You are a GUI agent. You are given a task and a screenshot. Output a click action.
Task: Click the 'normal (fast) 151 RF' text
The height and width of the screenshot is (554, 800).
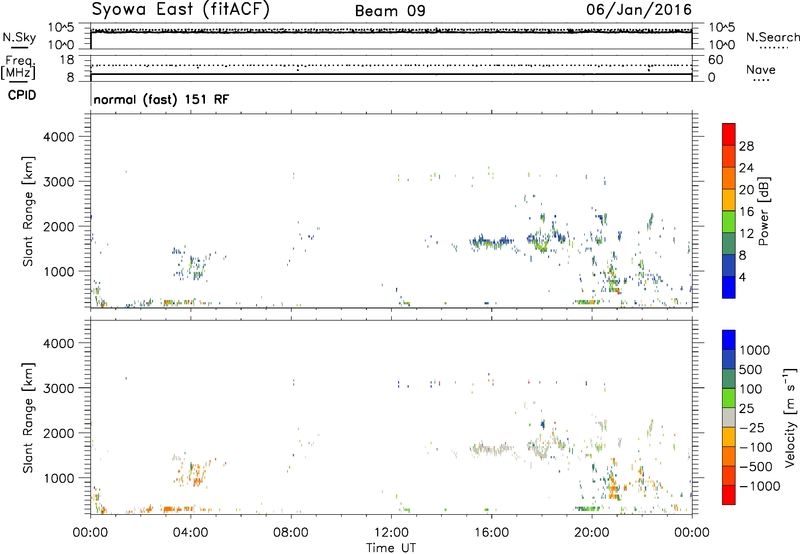(x=161, y=99)
